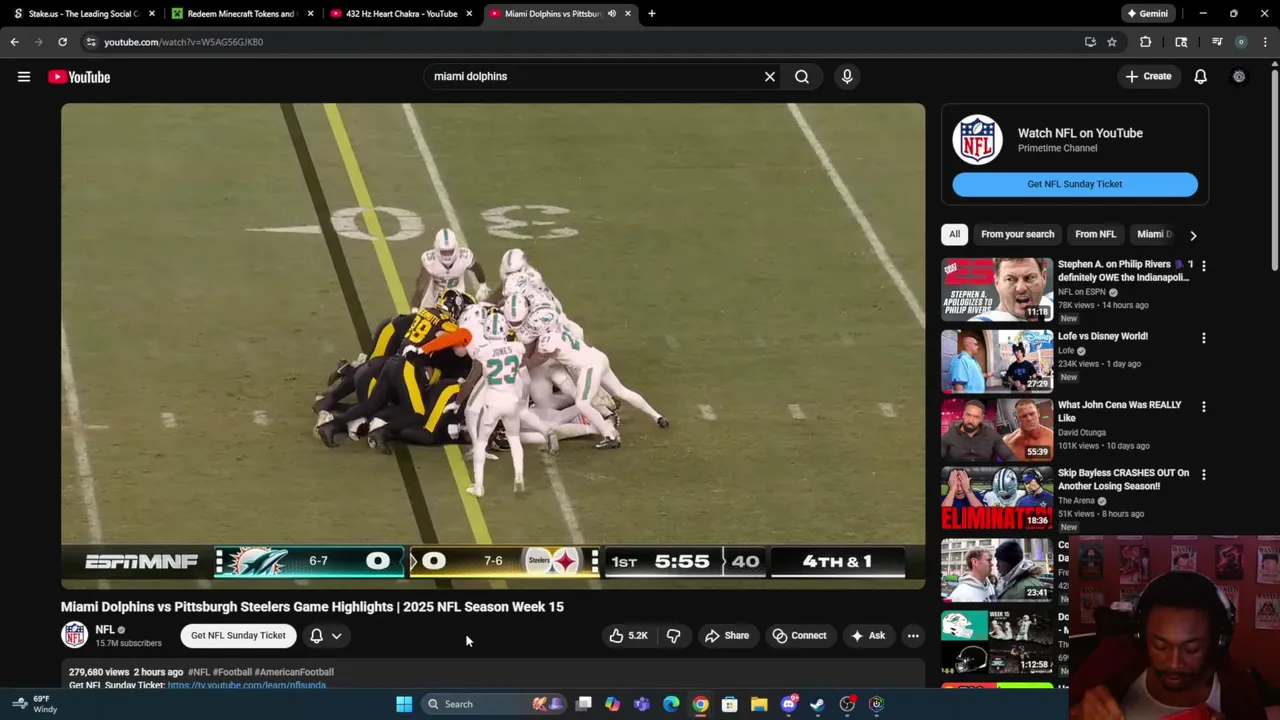The height and width of the screenshot is (720, 1280).
Task: Open Chrome media controls icon
Action: pyautogui.click(x=1217, y=42)
